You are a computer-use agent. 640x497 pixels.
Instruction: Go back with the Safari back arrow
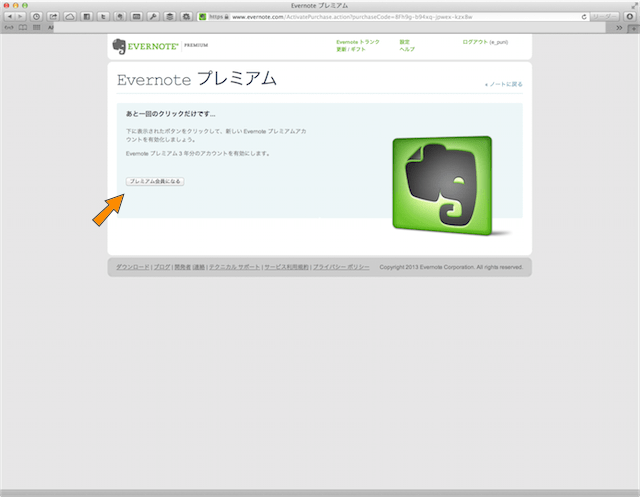point(9,17)
